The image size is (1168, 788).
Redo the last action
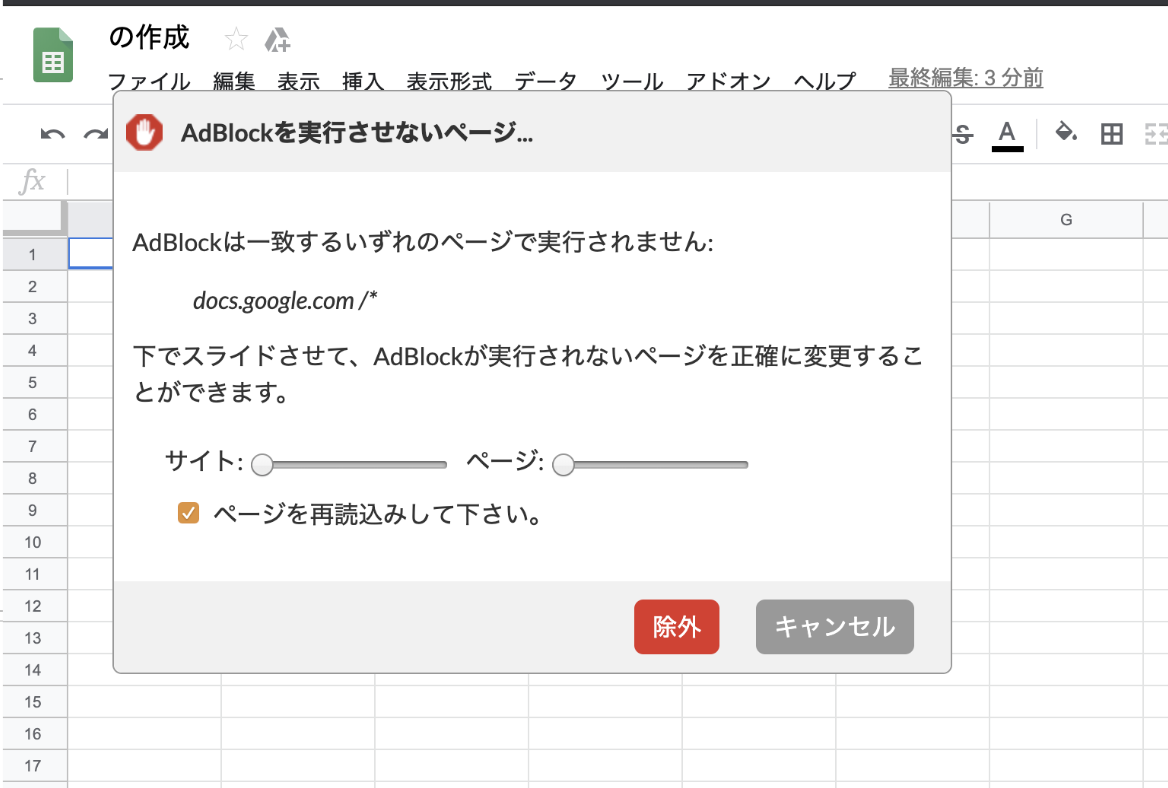[x=95, y=134]
